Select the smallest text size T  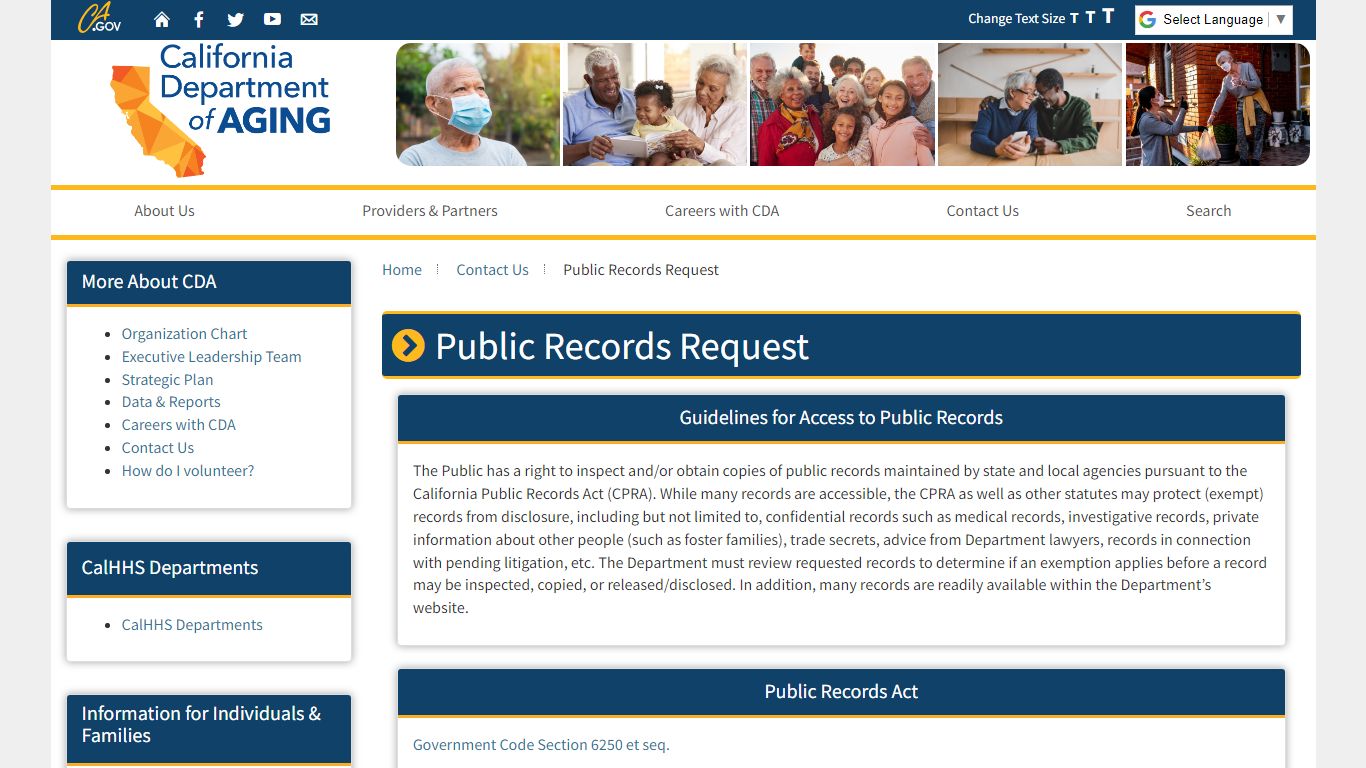[x=1074, y=18]
